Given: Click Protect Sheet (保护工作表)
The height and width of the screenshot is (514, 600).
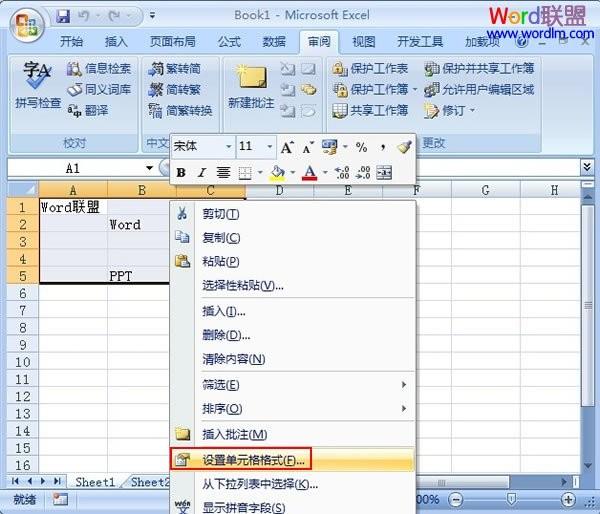Looking at the screenshot, I should 370,69.
